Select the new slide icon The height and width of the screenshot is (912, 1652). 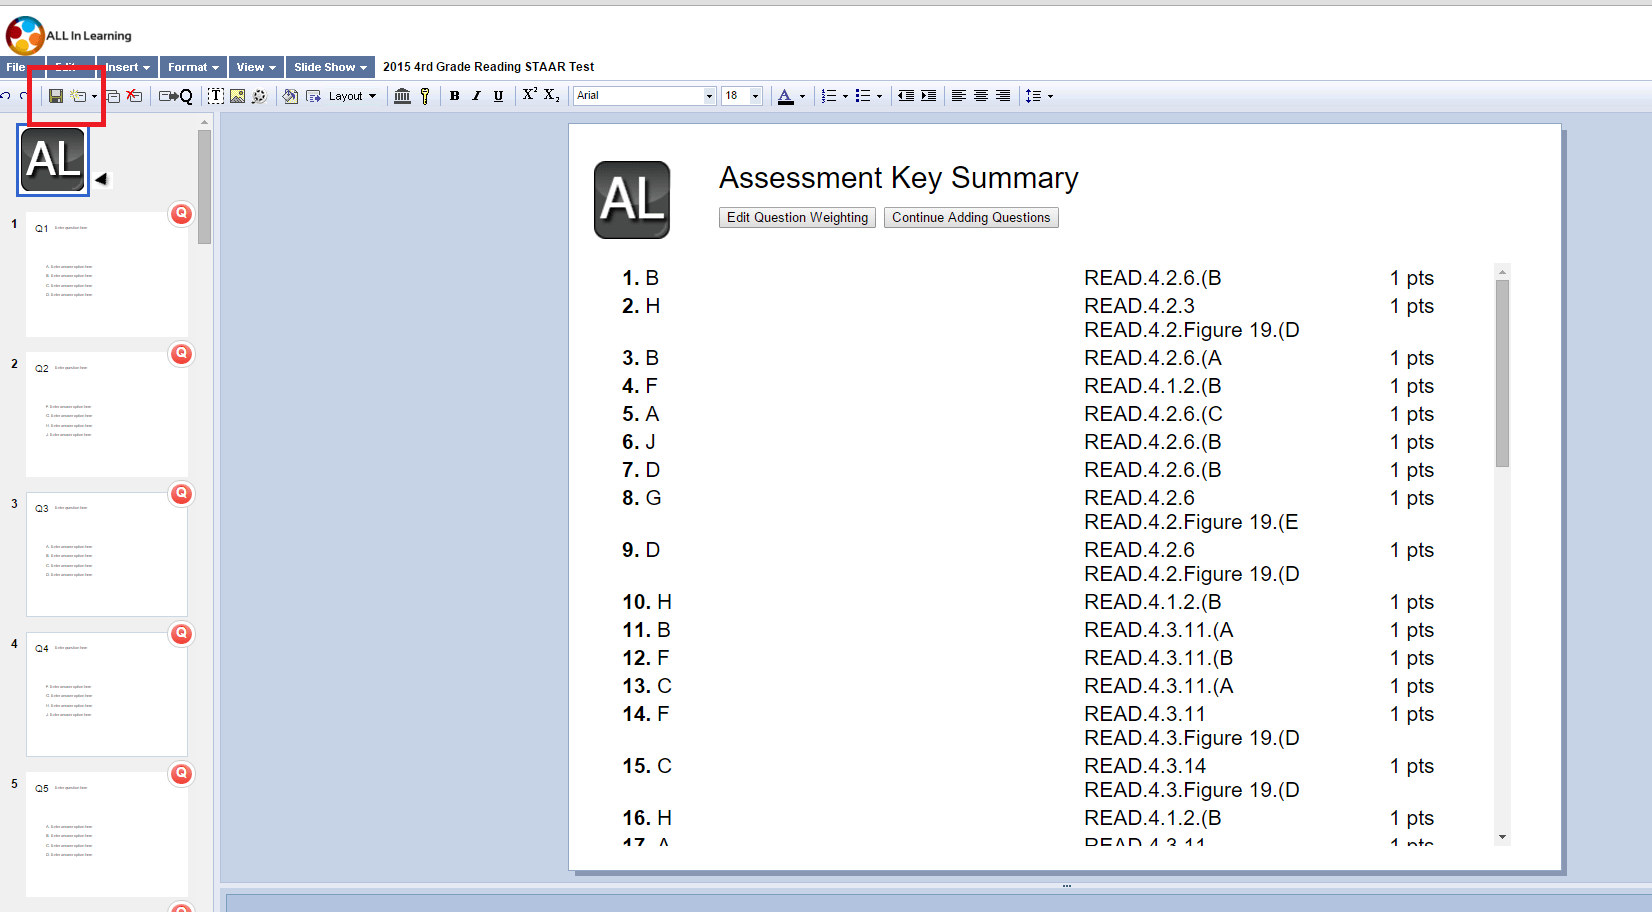pyautogui.click(x=78, y=95)
